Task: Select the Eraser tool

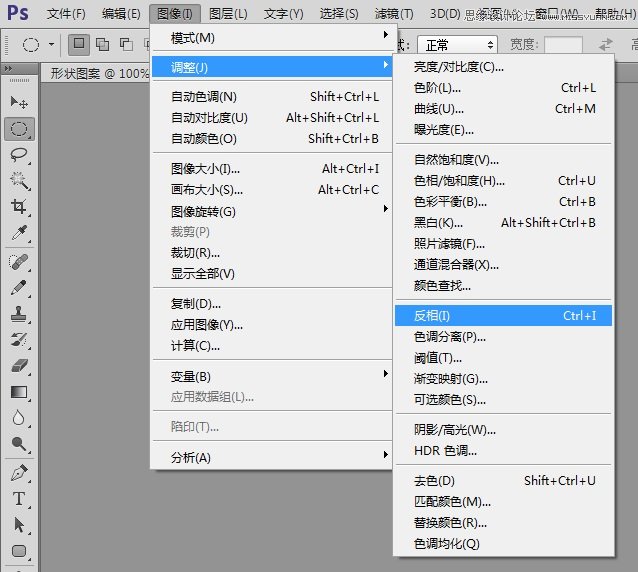Action: click(x=19, y=366)
